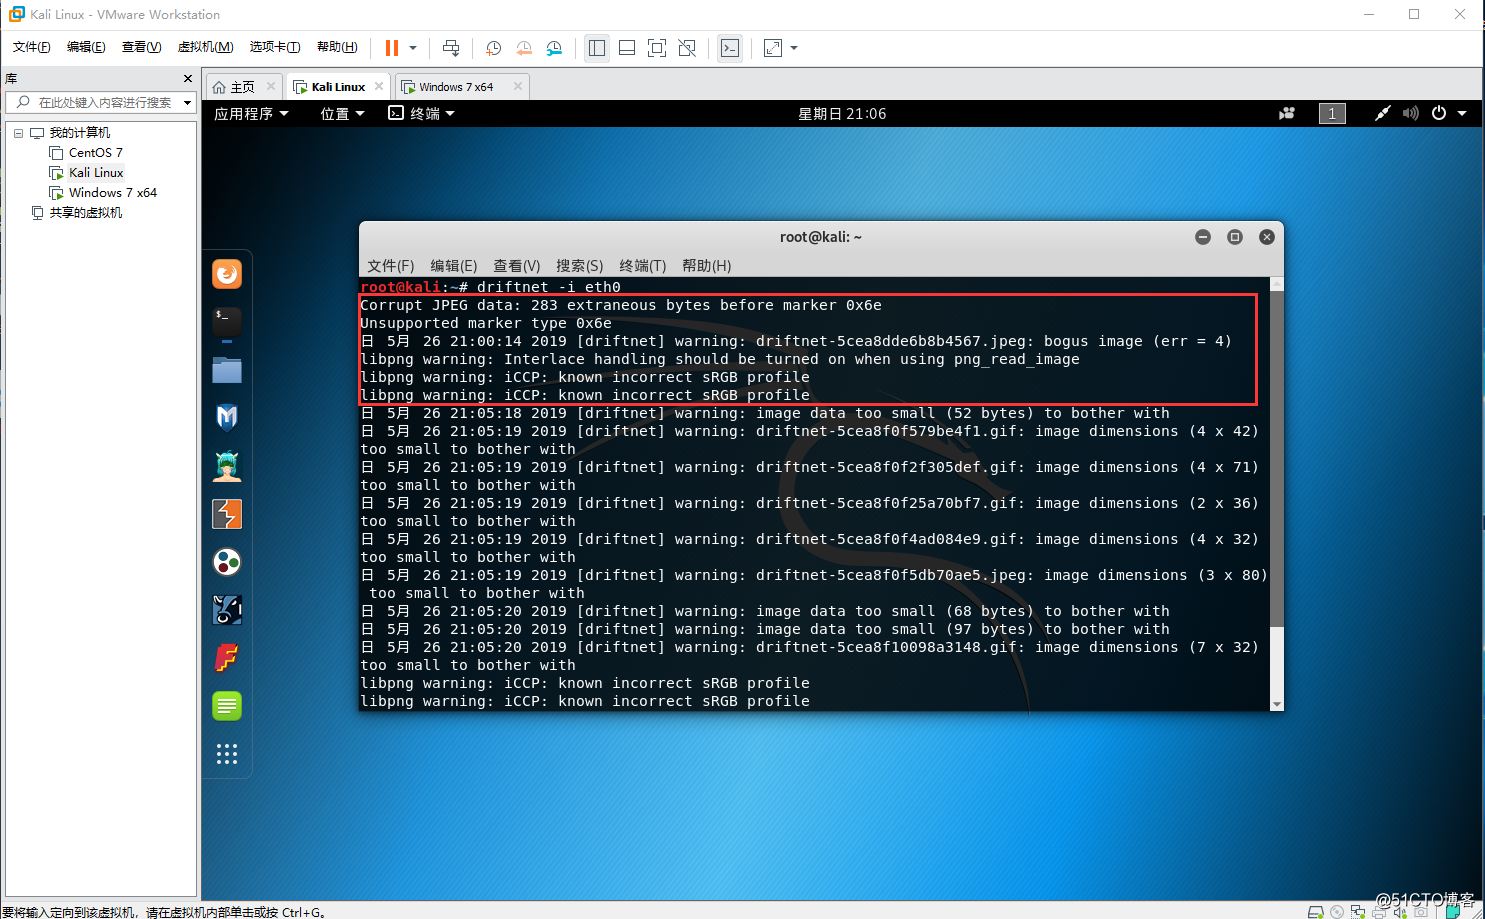Toggle the thumbnail bar view button
Screen dimensions: 1485x919
pos(627,48)
